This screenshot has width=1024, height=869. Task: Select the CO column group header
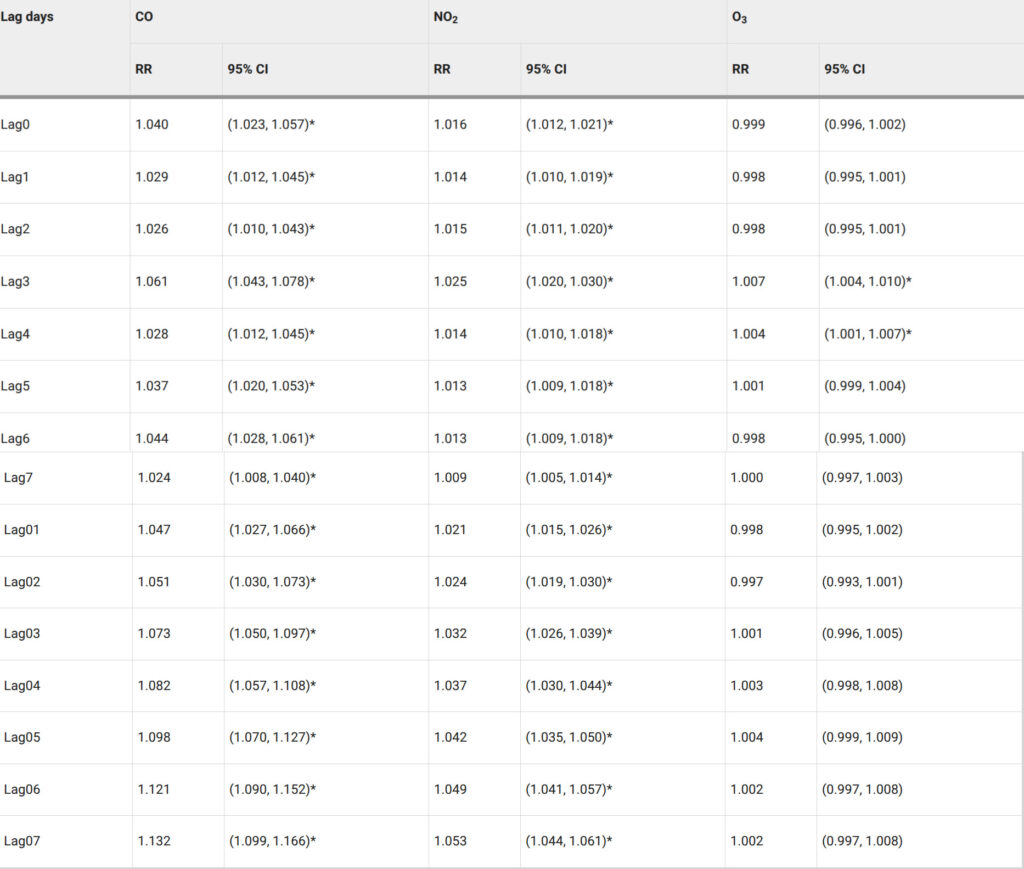pyautogui.click(x=144, y=18)
